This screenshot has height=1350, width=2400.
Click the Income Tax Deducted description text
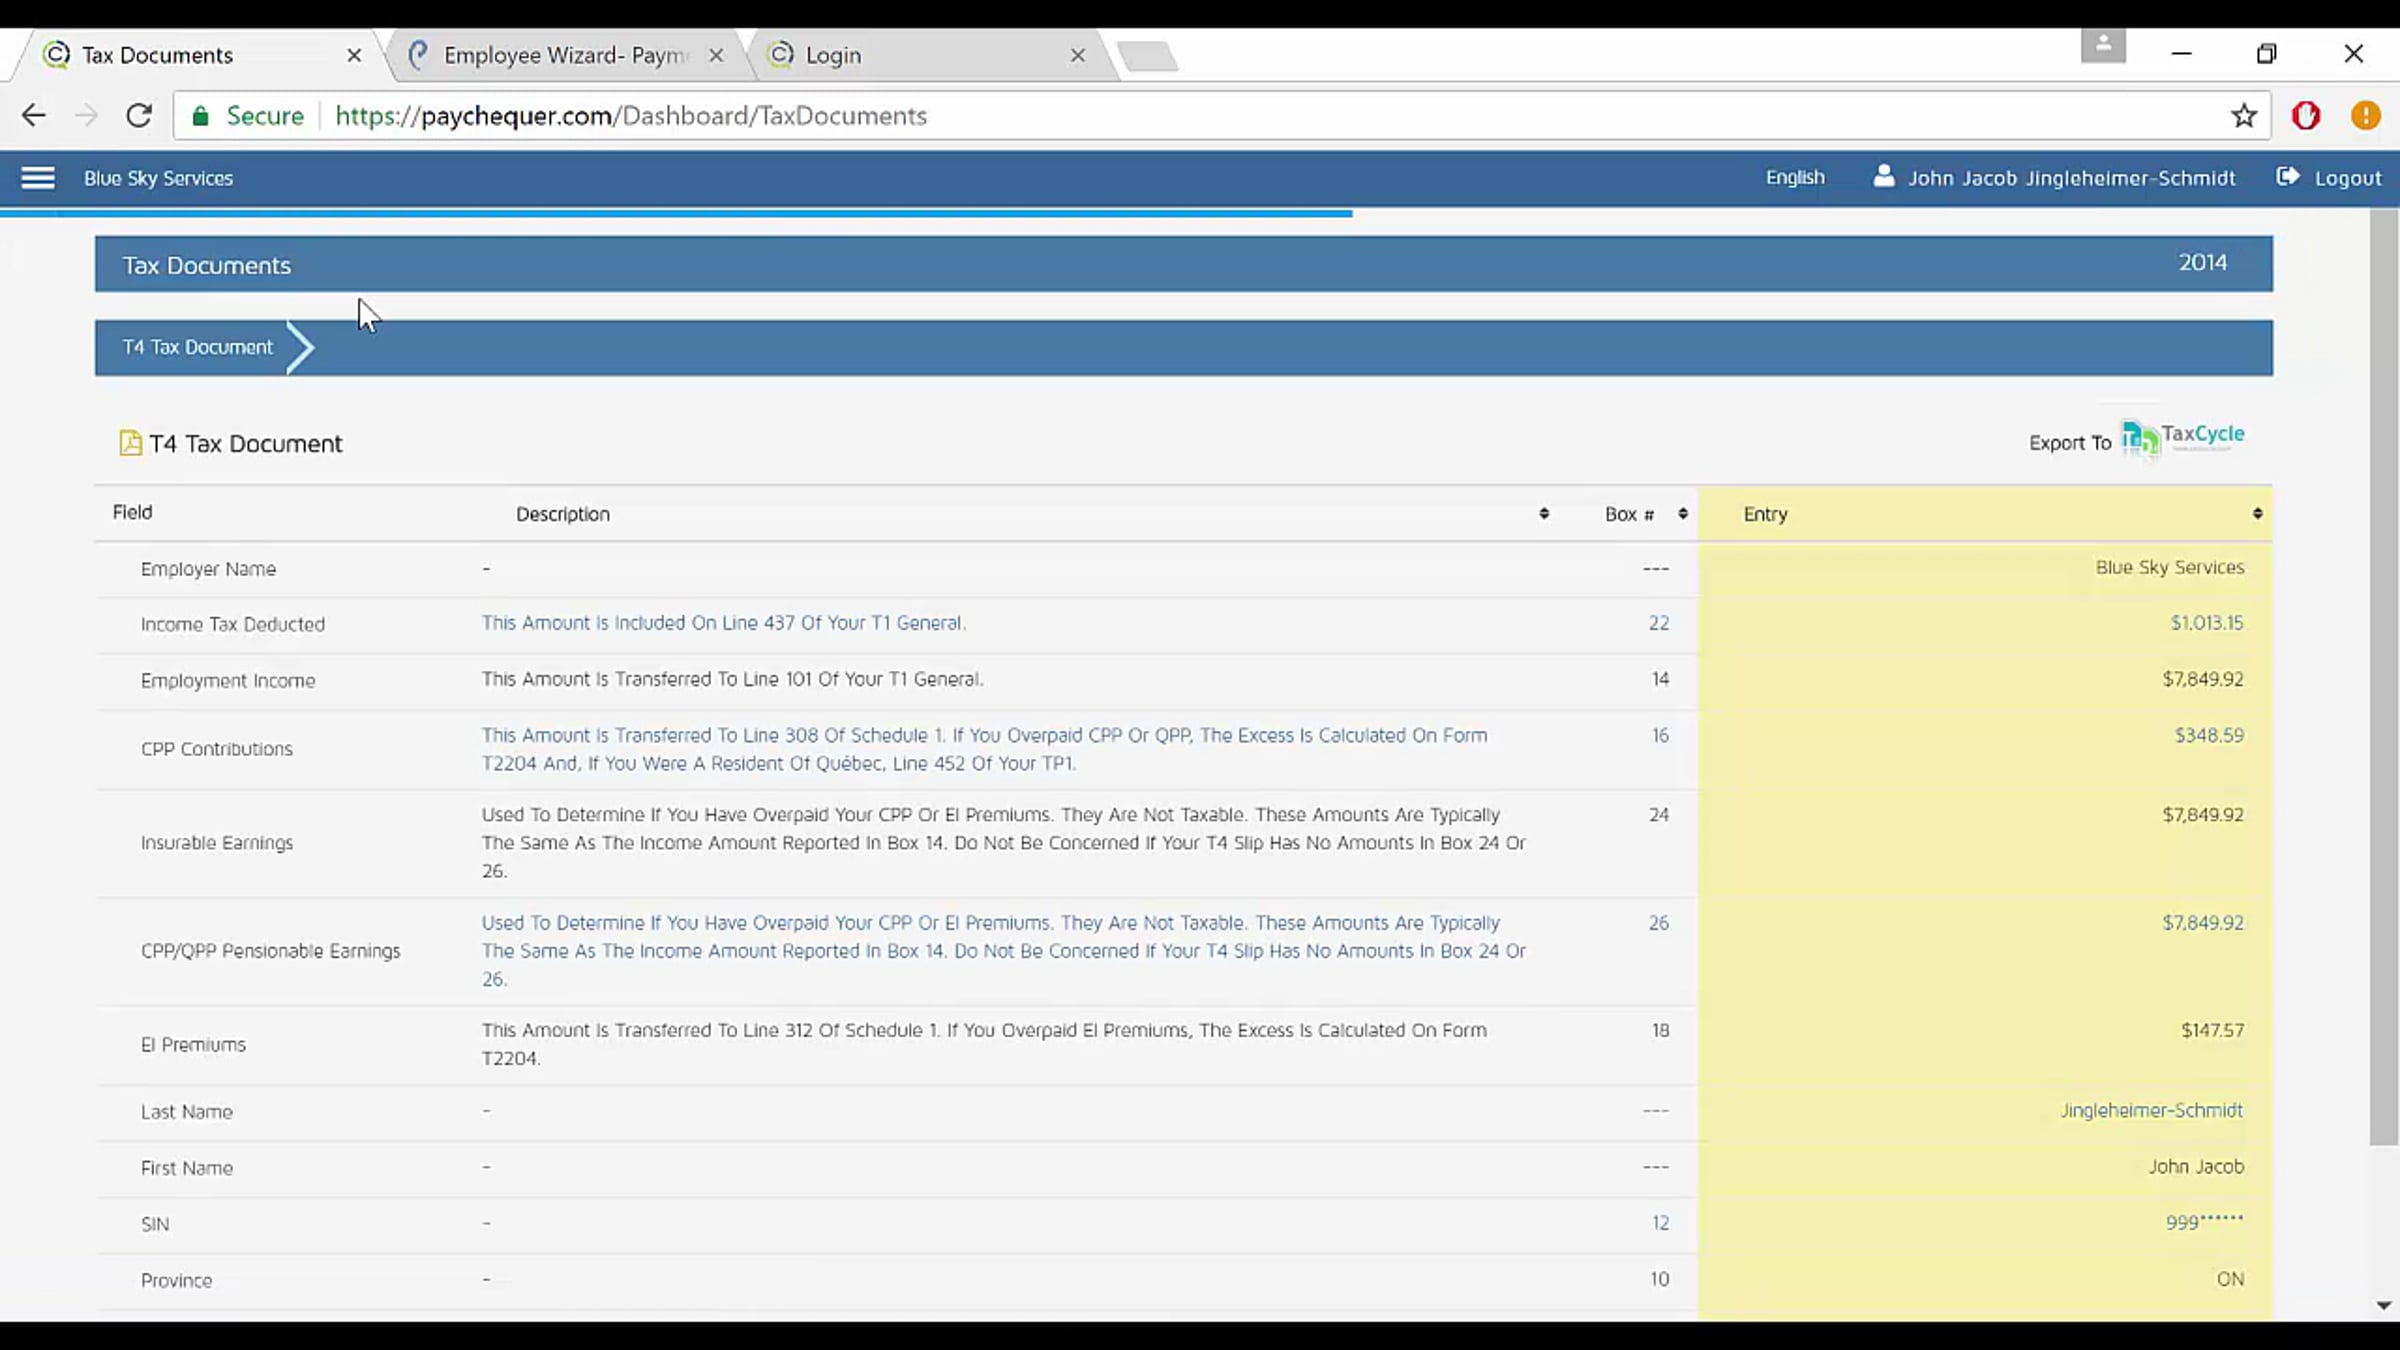point(723,623)
